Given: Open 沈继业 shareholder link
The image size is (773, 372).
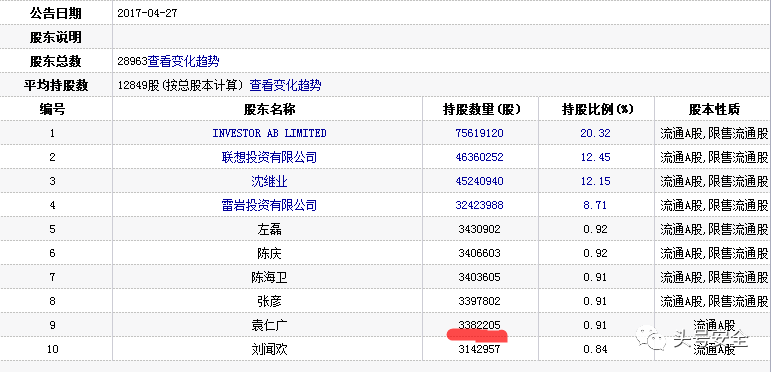Looking at the screenshot, I should [269, 181].
